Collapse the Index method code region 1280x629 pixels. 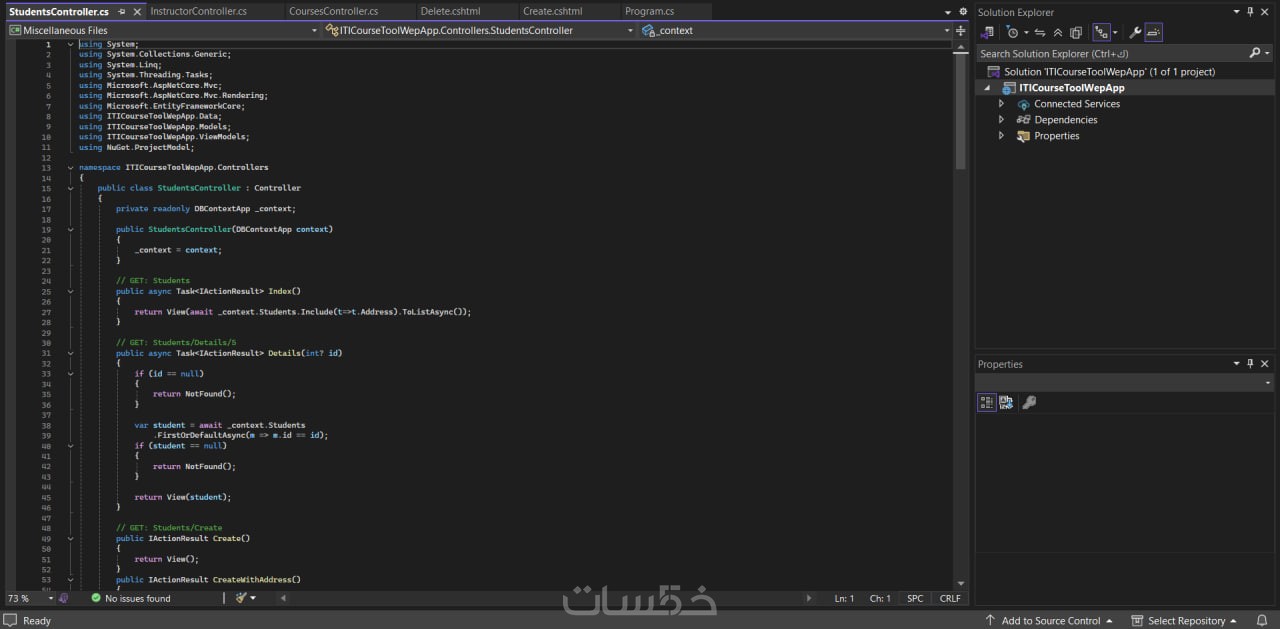[70, 291]
